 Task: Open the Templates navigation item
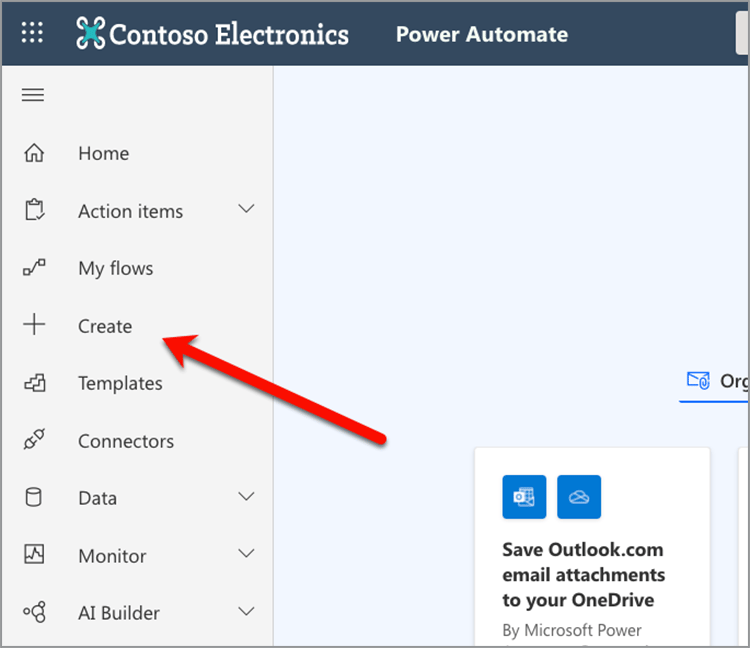(120, 383)
